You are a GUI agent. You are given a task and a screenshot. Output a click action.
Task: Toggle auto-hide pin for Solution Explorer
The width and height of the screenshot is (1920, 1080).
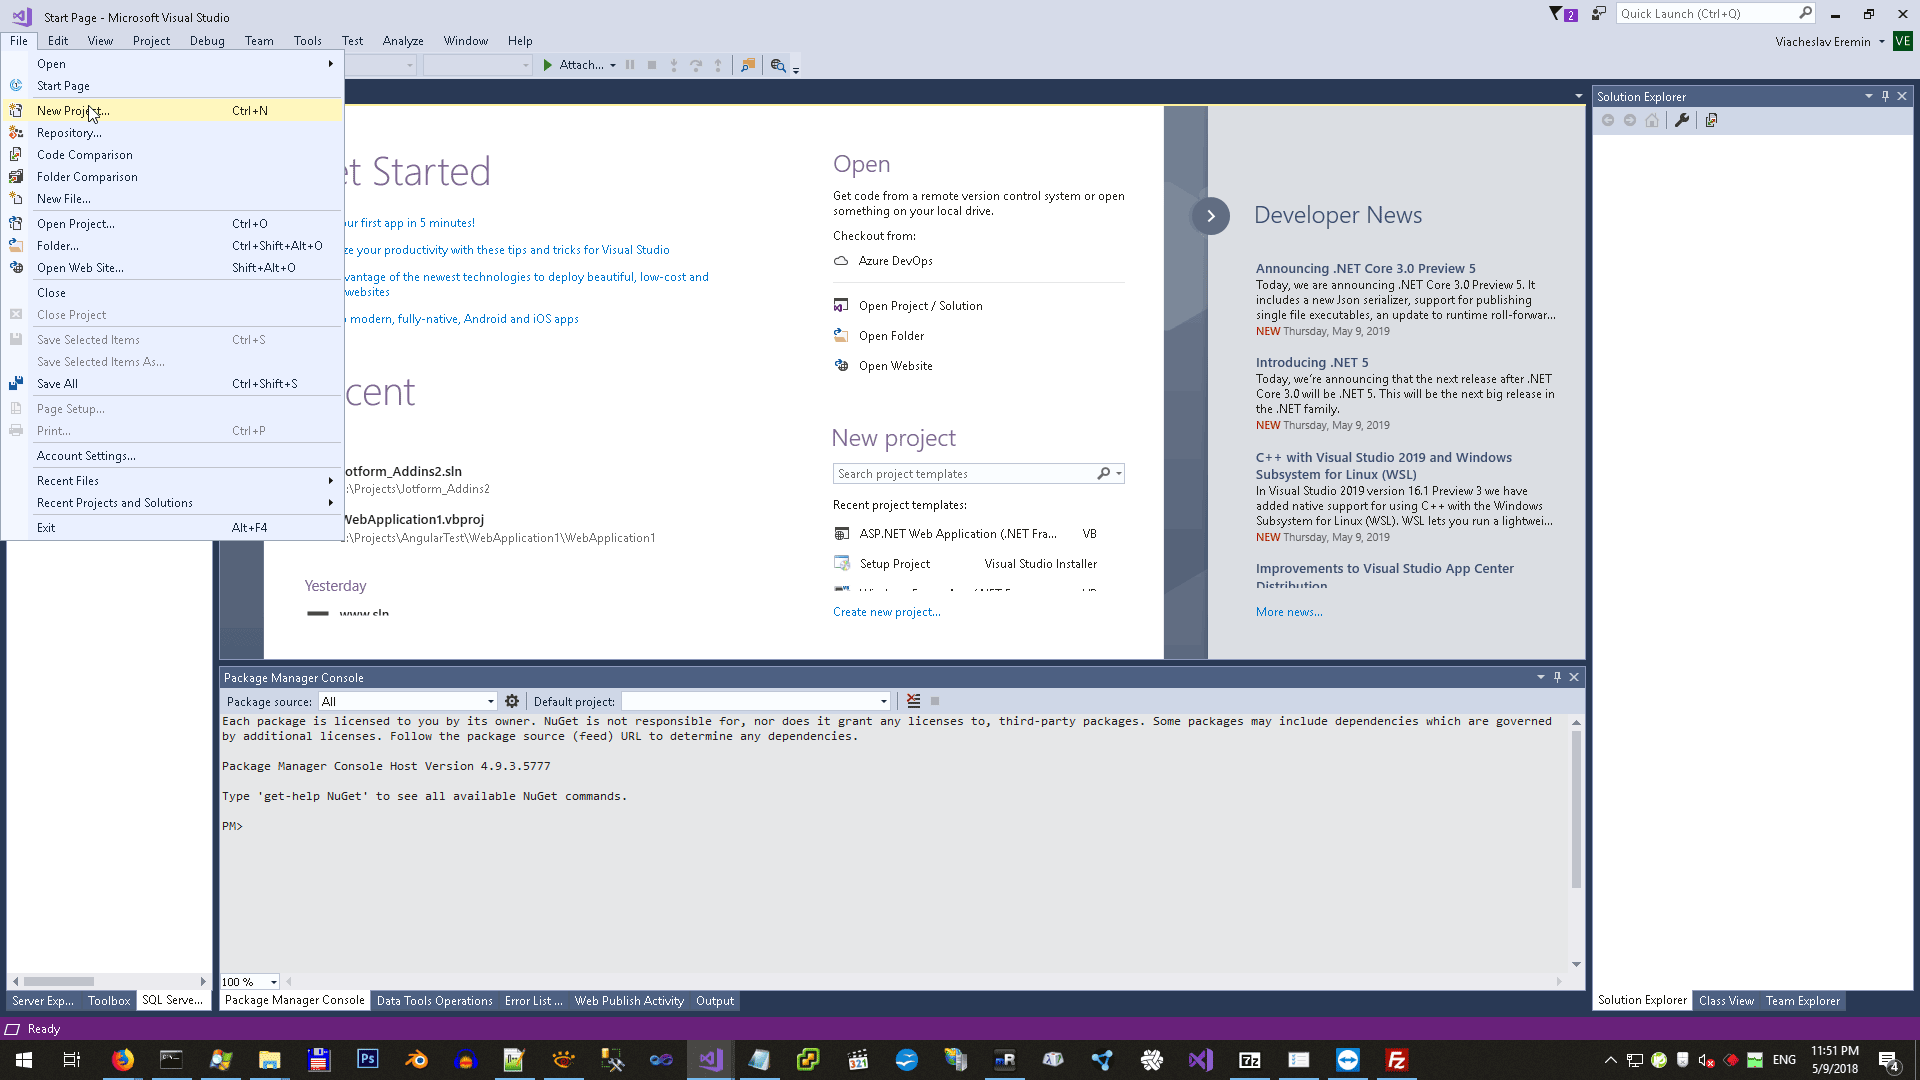tap(1885, 96)
